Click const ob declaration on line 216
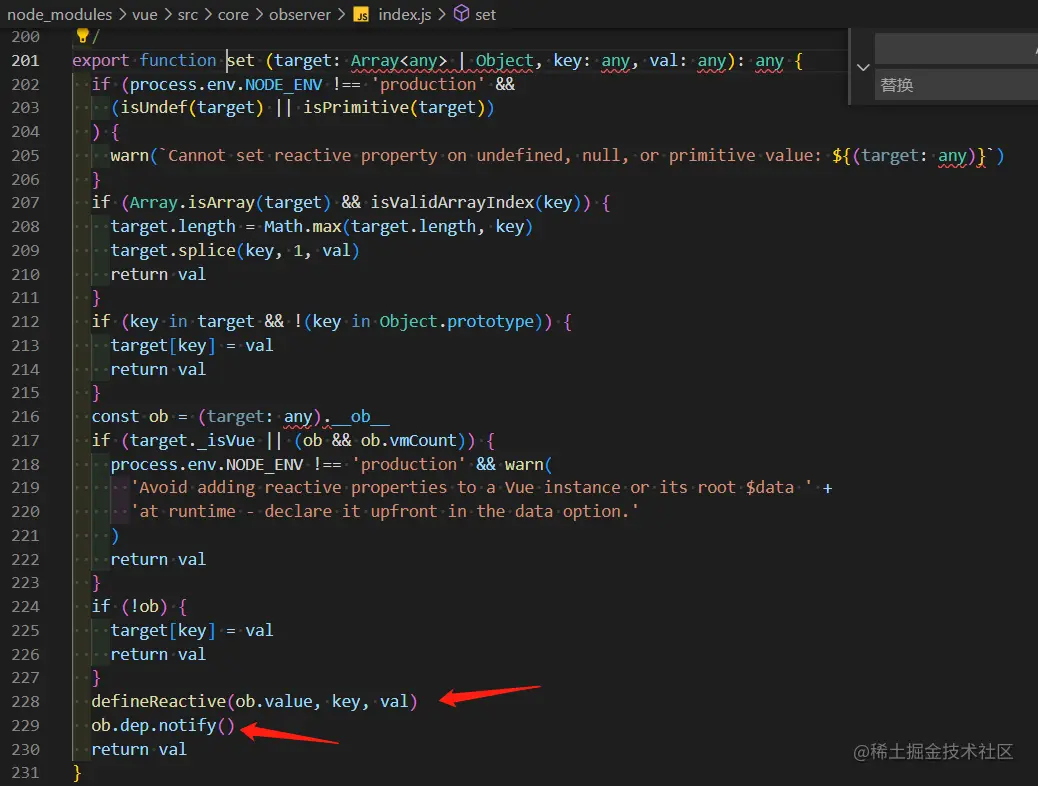This screenshot has width=1038, height=786. [x=130, y=417]
